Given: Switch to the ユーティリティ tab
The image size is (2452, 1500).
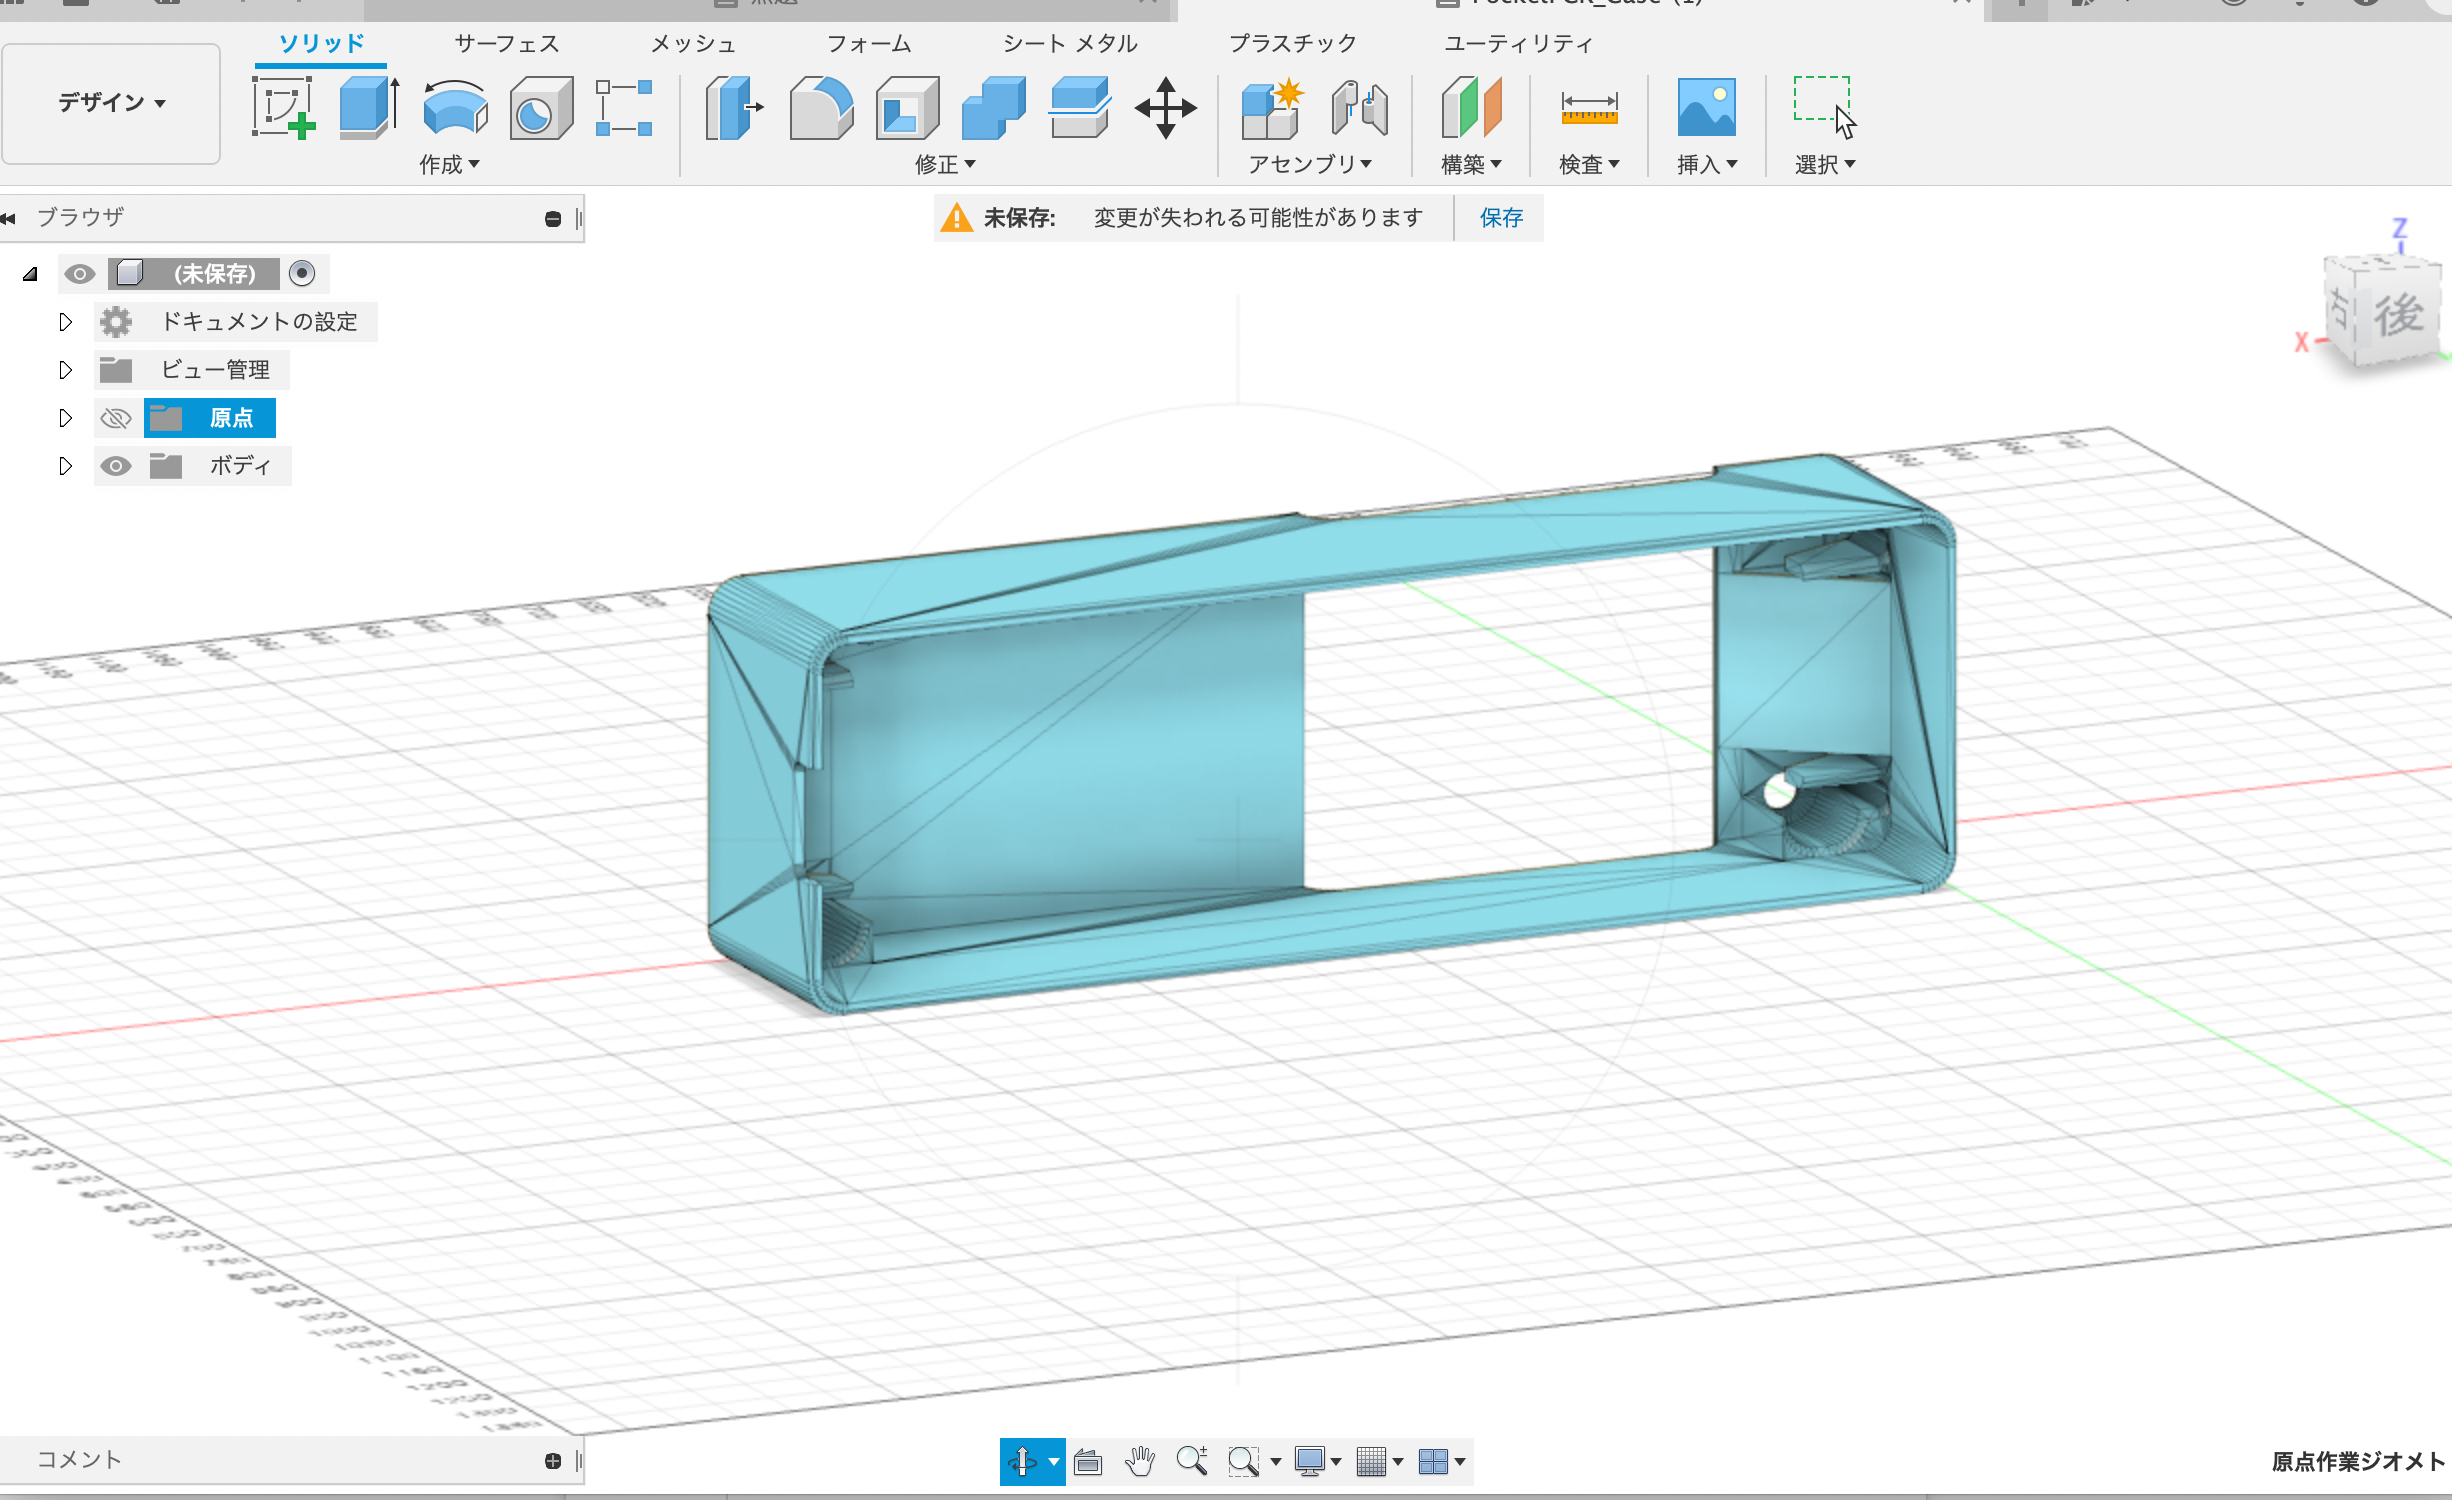Looking at the screenshot, I should 1518,44.
